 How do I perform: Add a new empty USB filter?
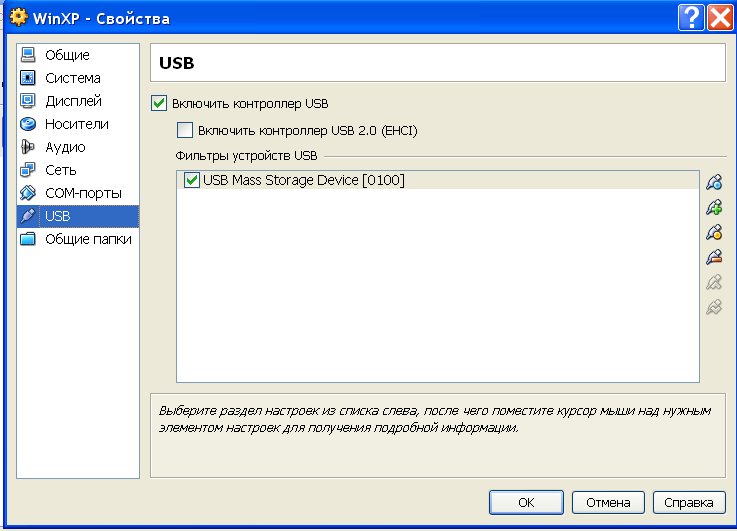(713, 183)
